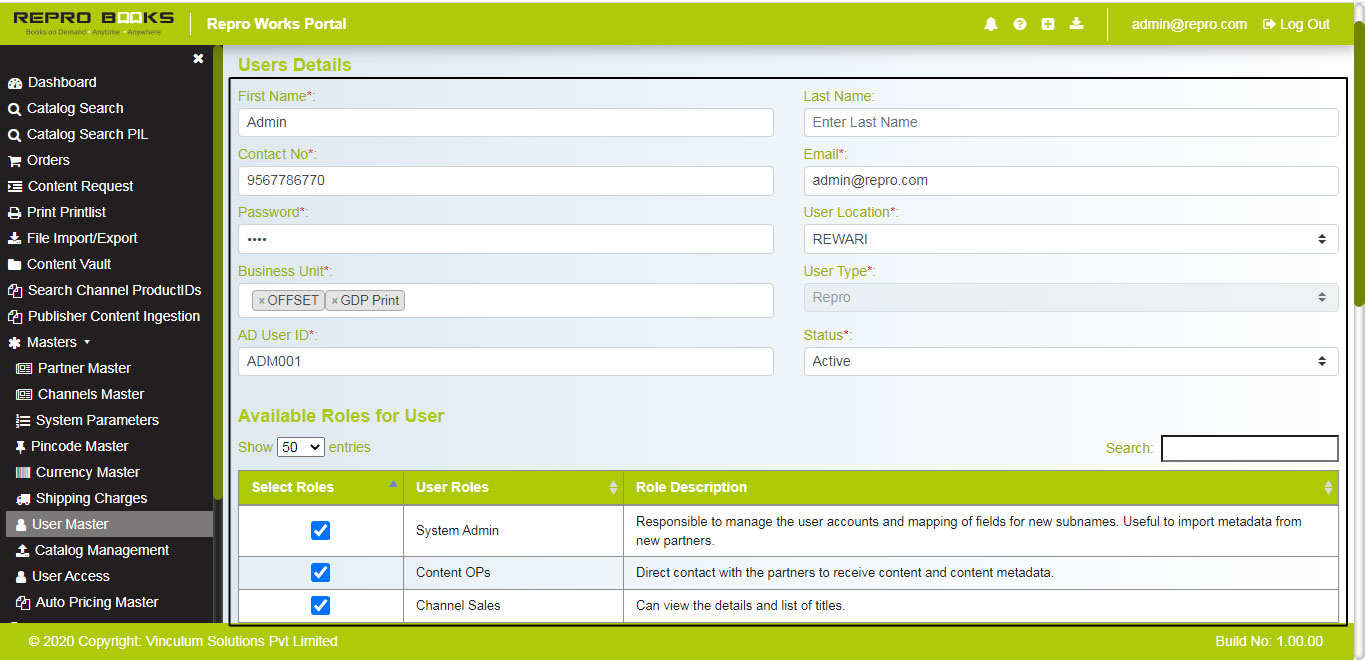
Task: Open the Orders menu item
Action: [x=47, y=160]
